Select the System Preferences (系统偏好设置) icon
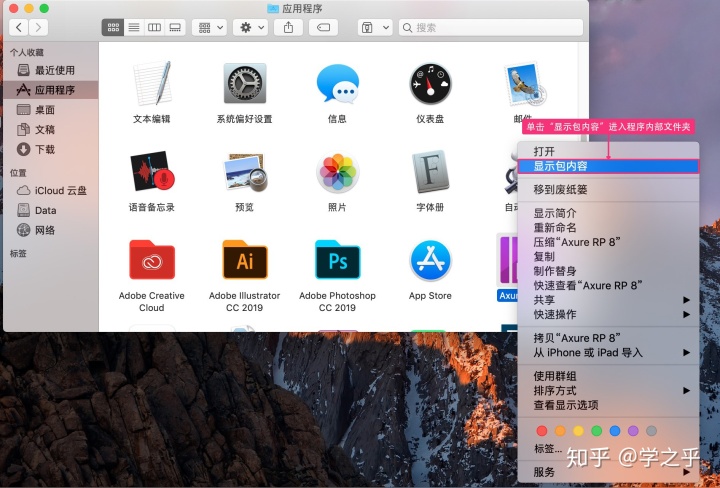 244,84
